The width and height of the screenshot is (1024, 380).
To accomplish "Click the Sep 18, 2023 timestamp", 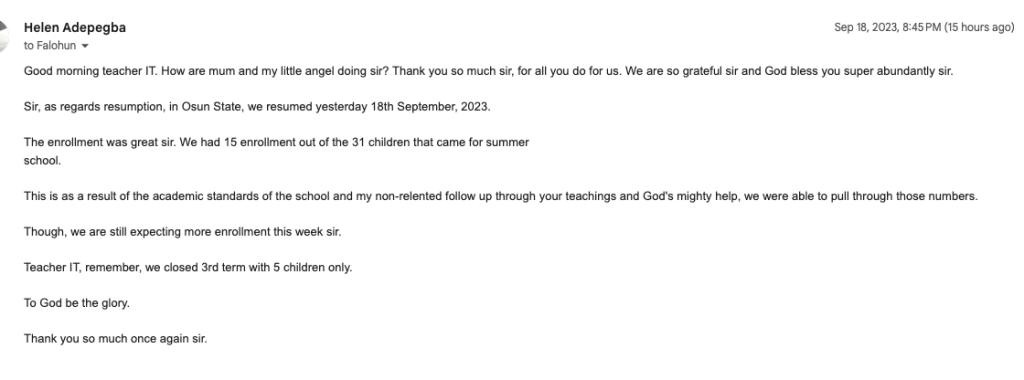I will (x=888, y=27).
